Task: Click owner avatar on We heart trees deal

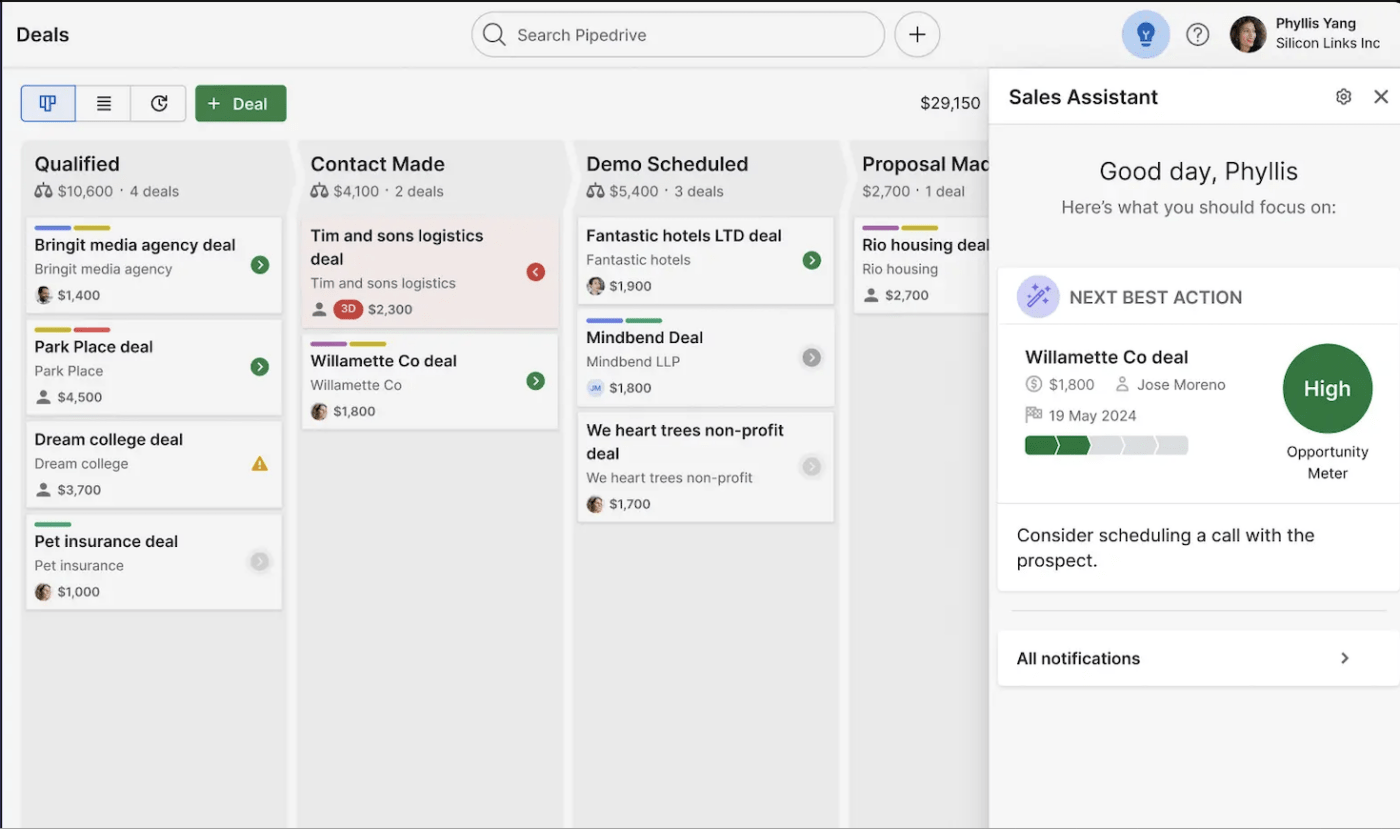Action: [595, 504]
